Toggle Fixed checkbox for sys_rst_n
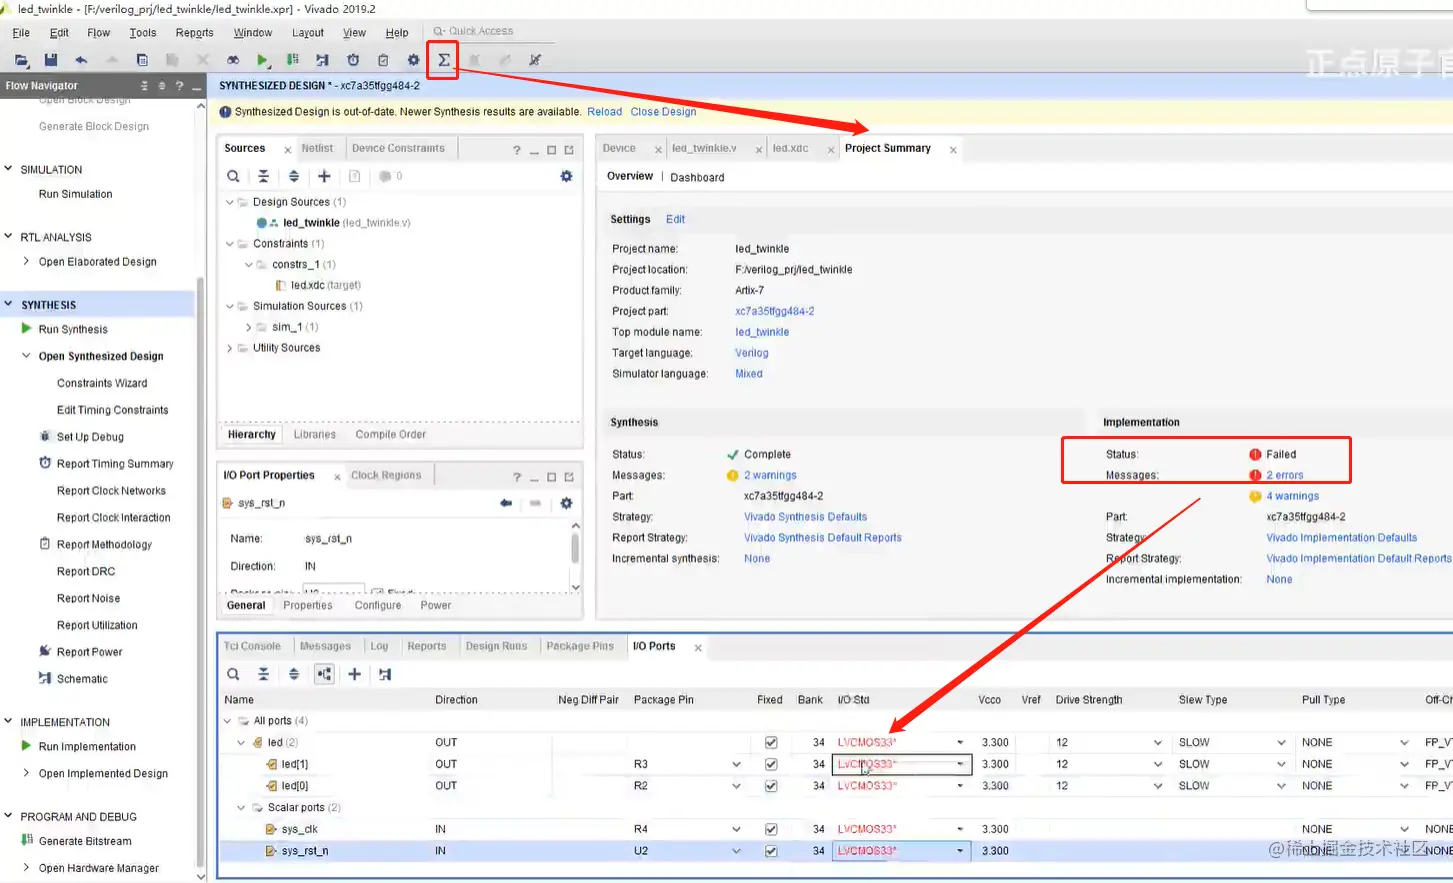The image size is (1453, 883). tap(771, 851)
